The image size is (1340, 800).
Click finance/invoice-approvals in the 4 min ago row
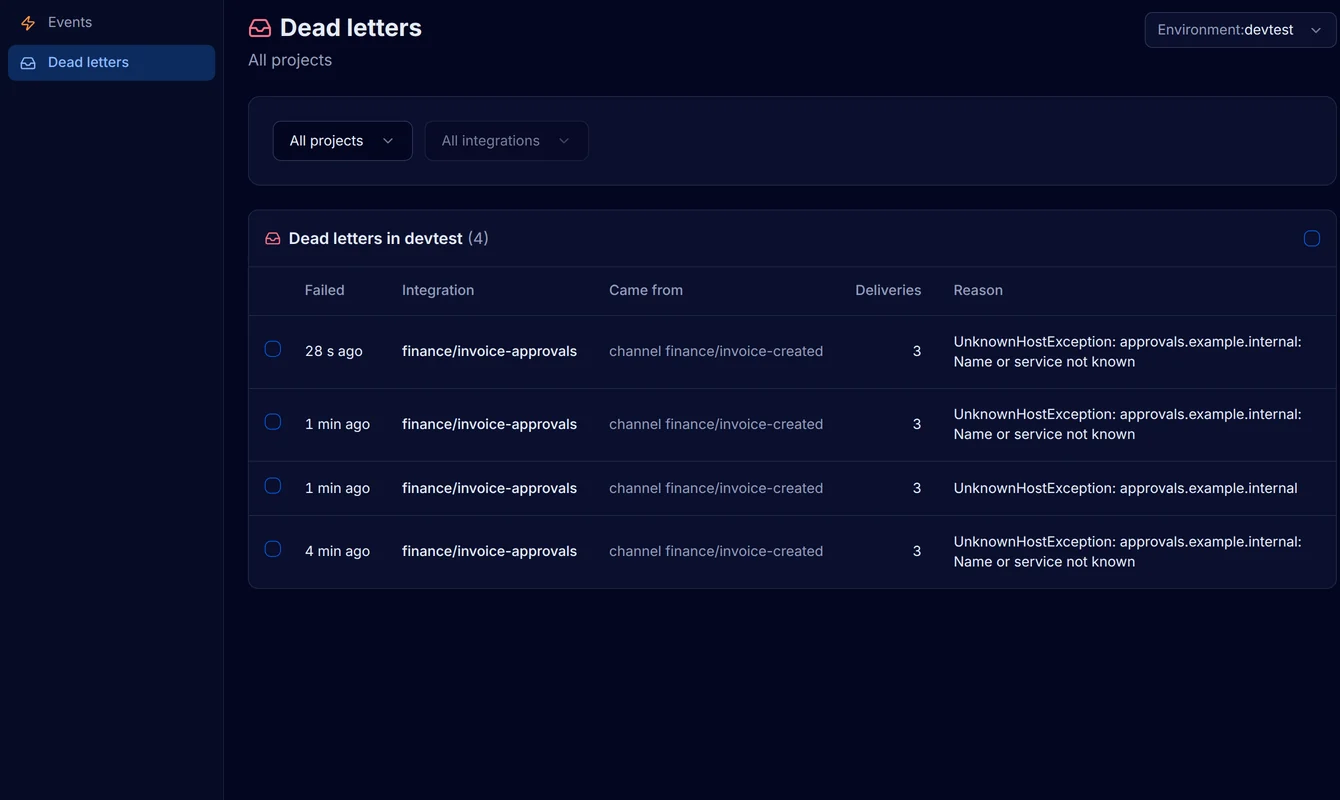pos(489,551)
